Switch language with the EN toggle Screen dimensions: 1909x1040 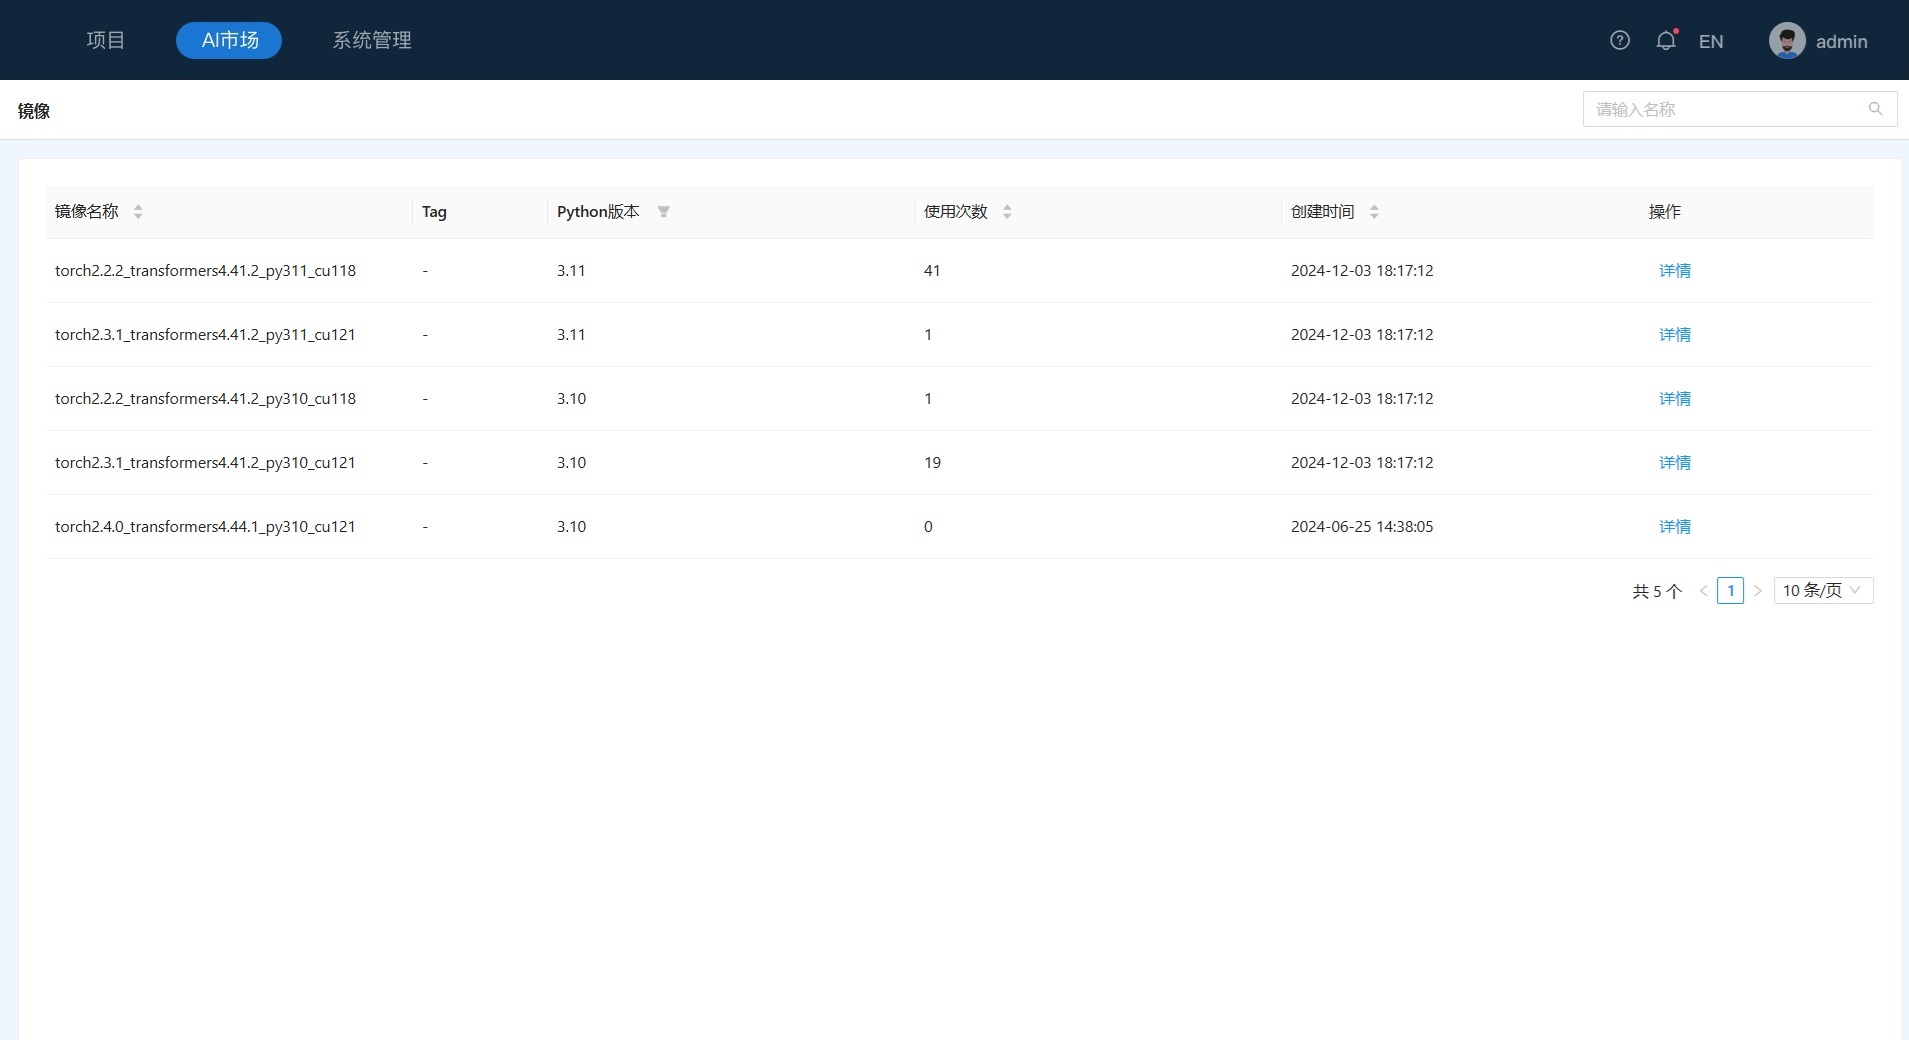[1710, 41]
